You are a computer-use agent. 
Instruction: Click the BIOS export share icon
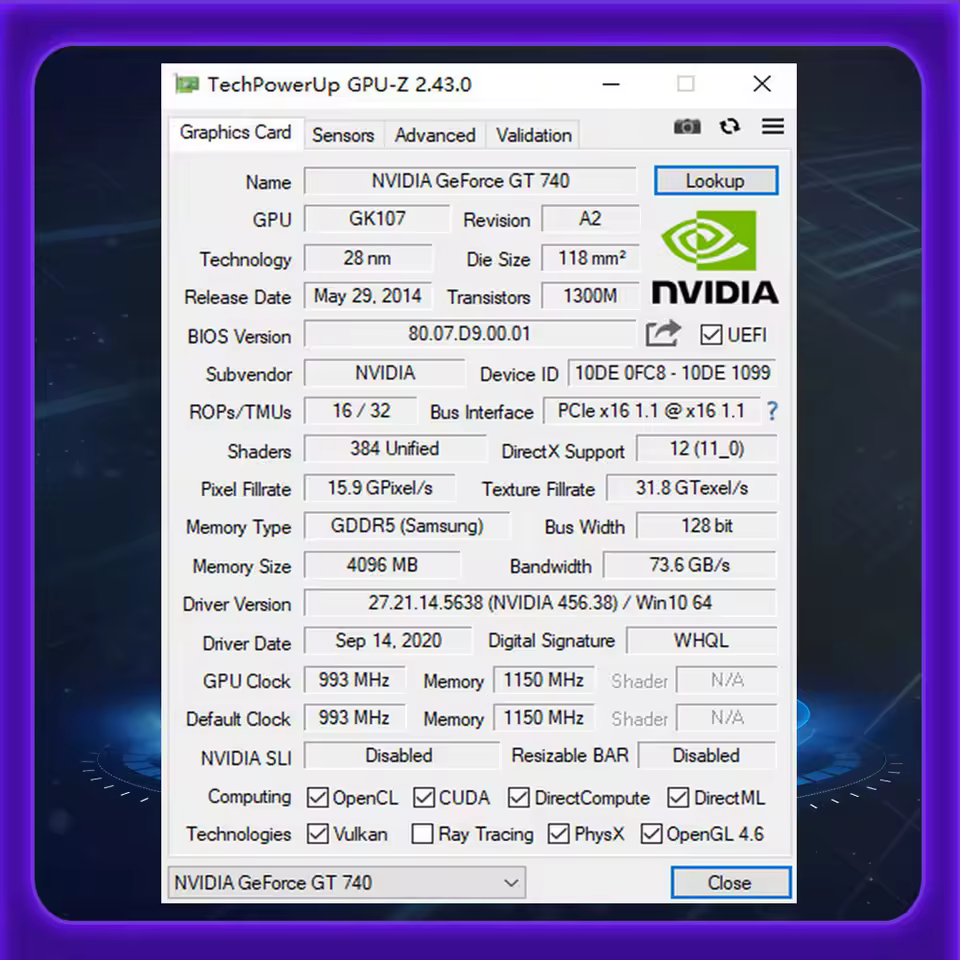tap(664, 334)
